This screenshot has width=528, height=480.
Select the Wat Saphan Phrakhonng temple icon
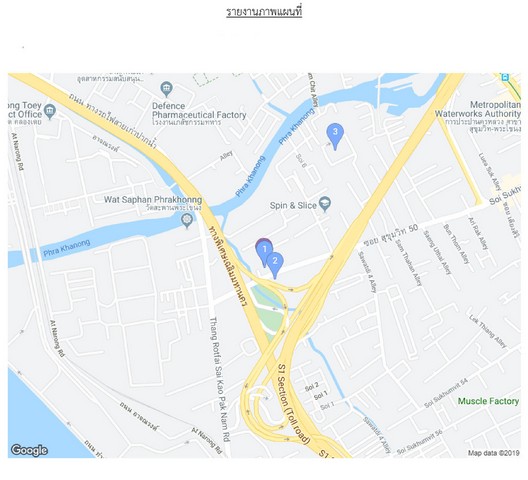(187, 221)
